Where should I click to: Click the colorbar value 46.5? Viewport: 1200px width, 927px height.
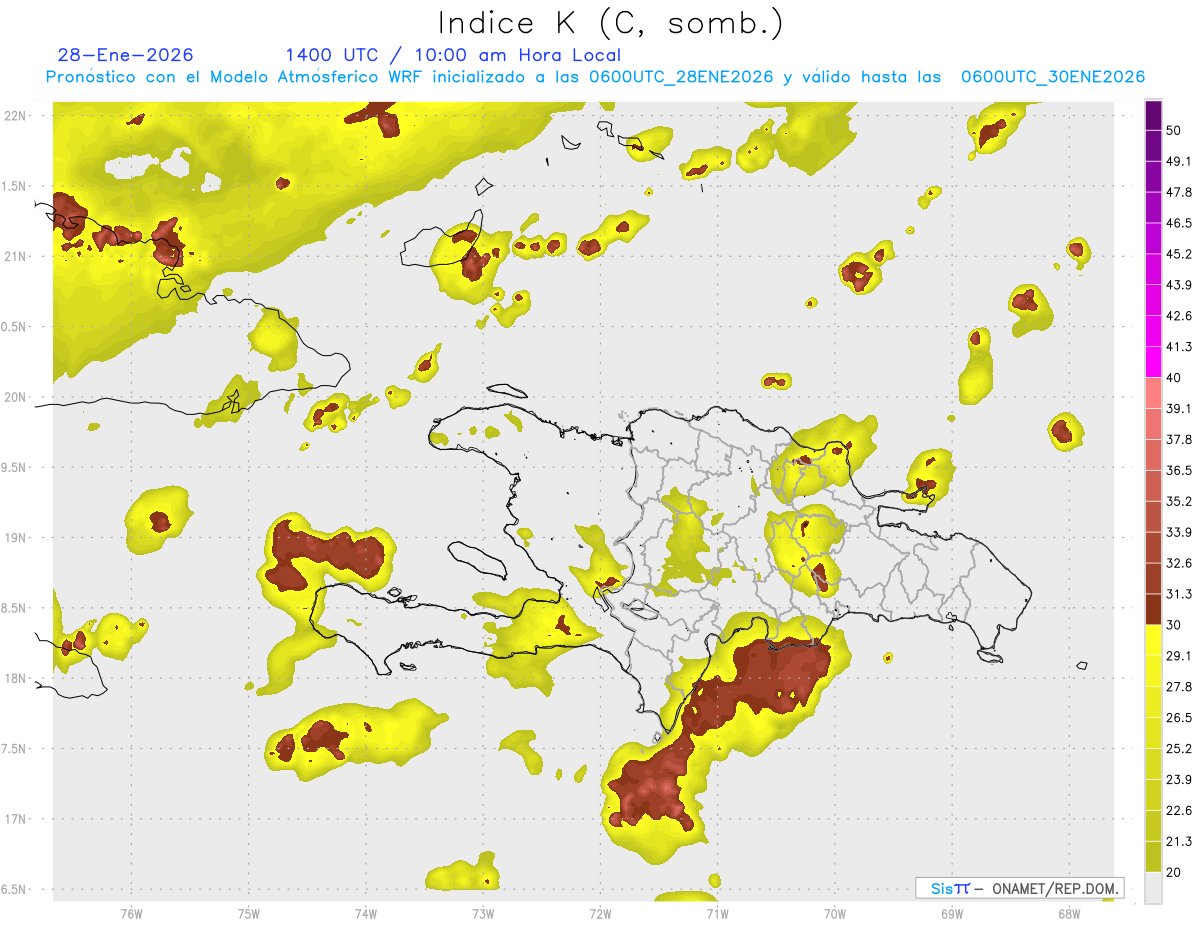(1179, 223)
